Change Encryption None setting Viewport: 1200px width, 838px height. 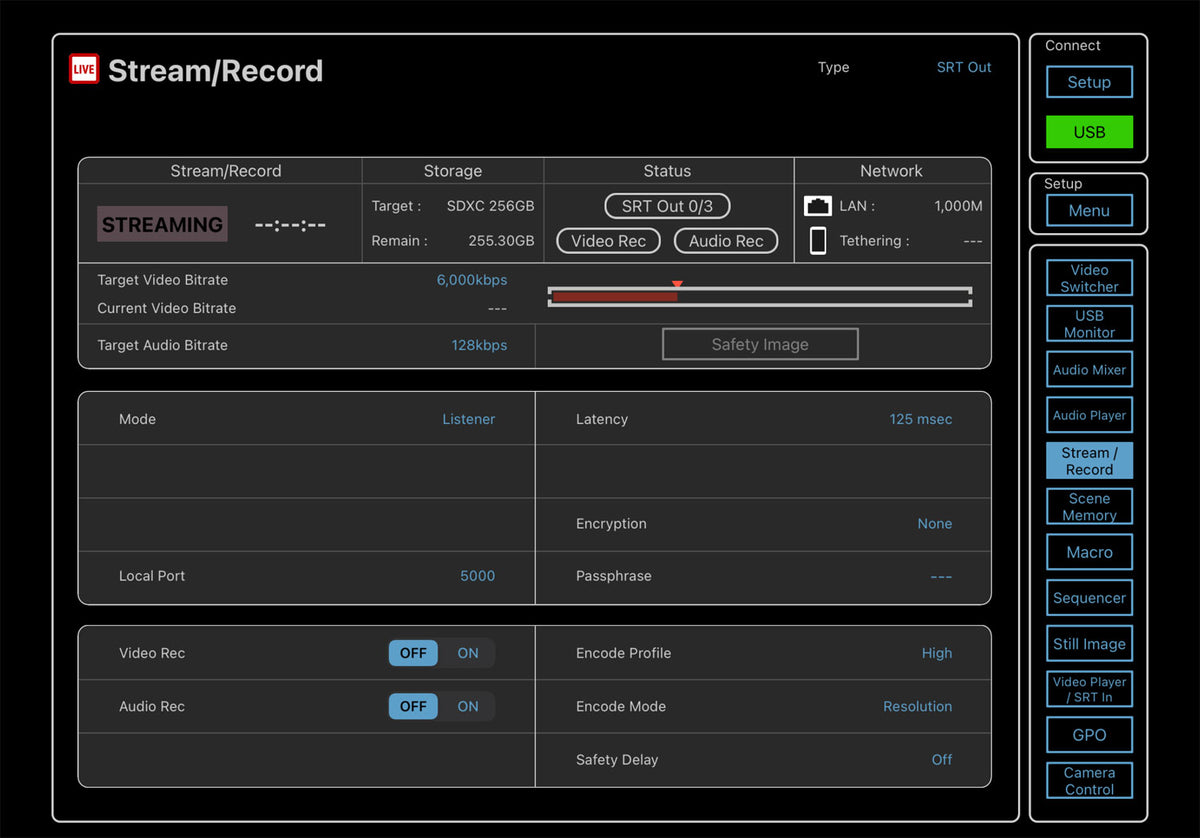point(934,523)
